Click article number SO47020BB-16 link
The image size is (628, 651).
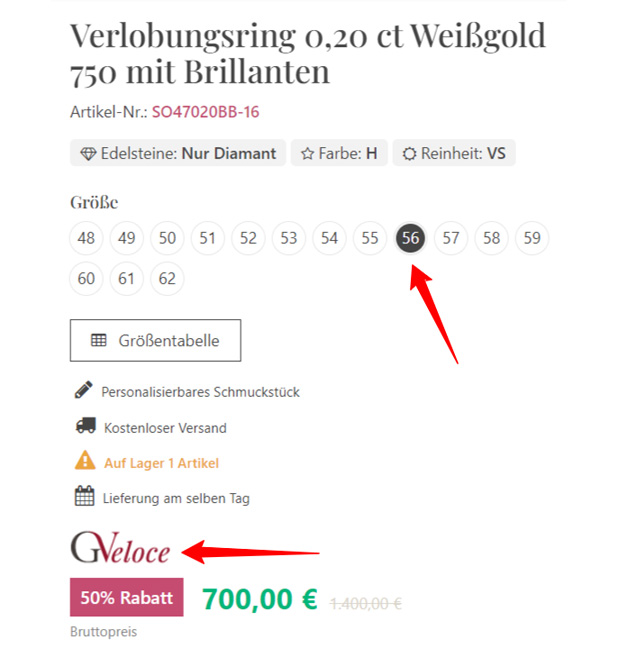(205, 112)
